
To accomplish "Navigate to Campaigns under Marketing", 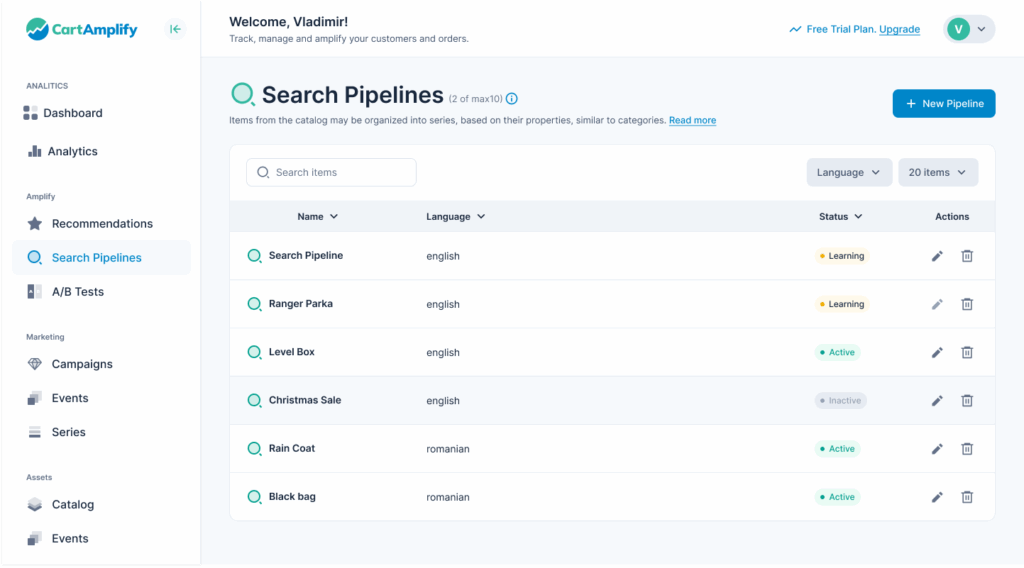I will (82, 364).
